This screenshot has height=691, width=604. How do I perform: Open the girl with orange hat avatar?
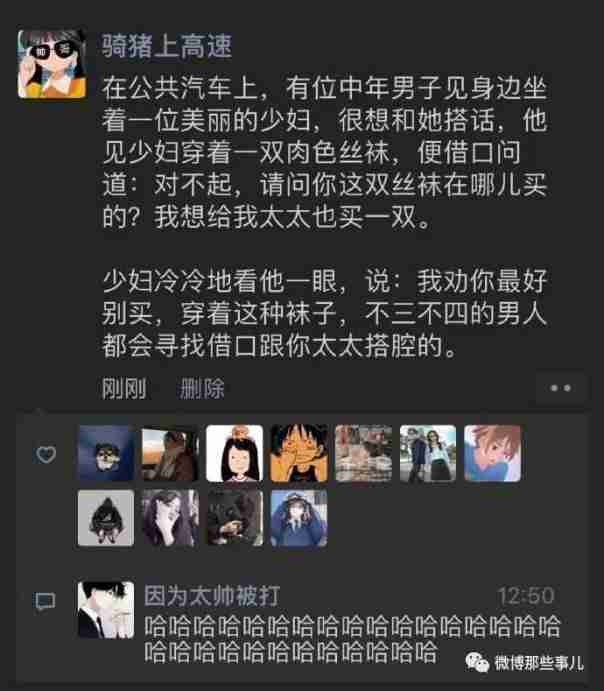tap(234, 453)
